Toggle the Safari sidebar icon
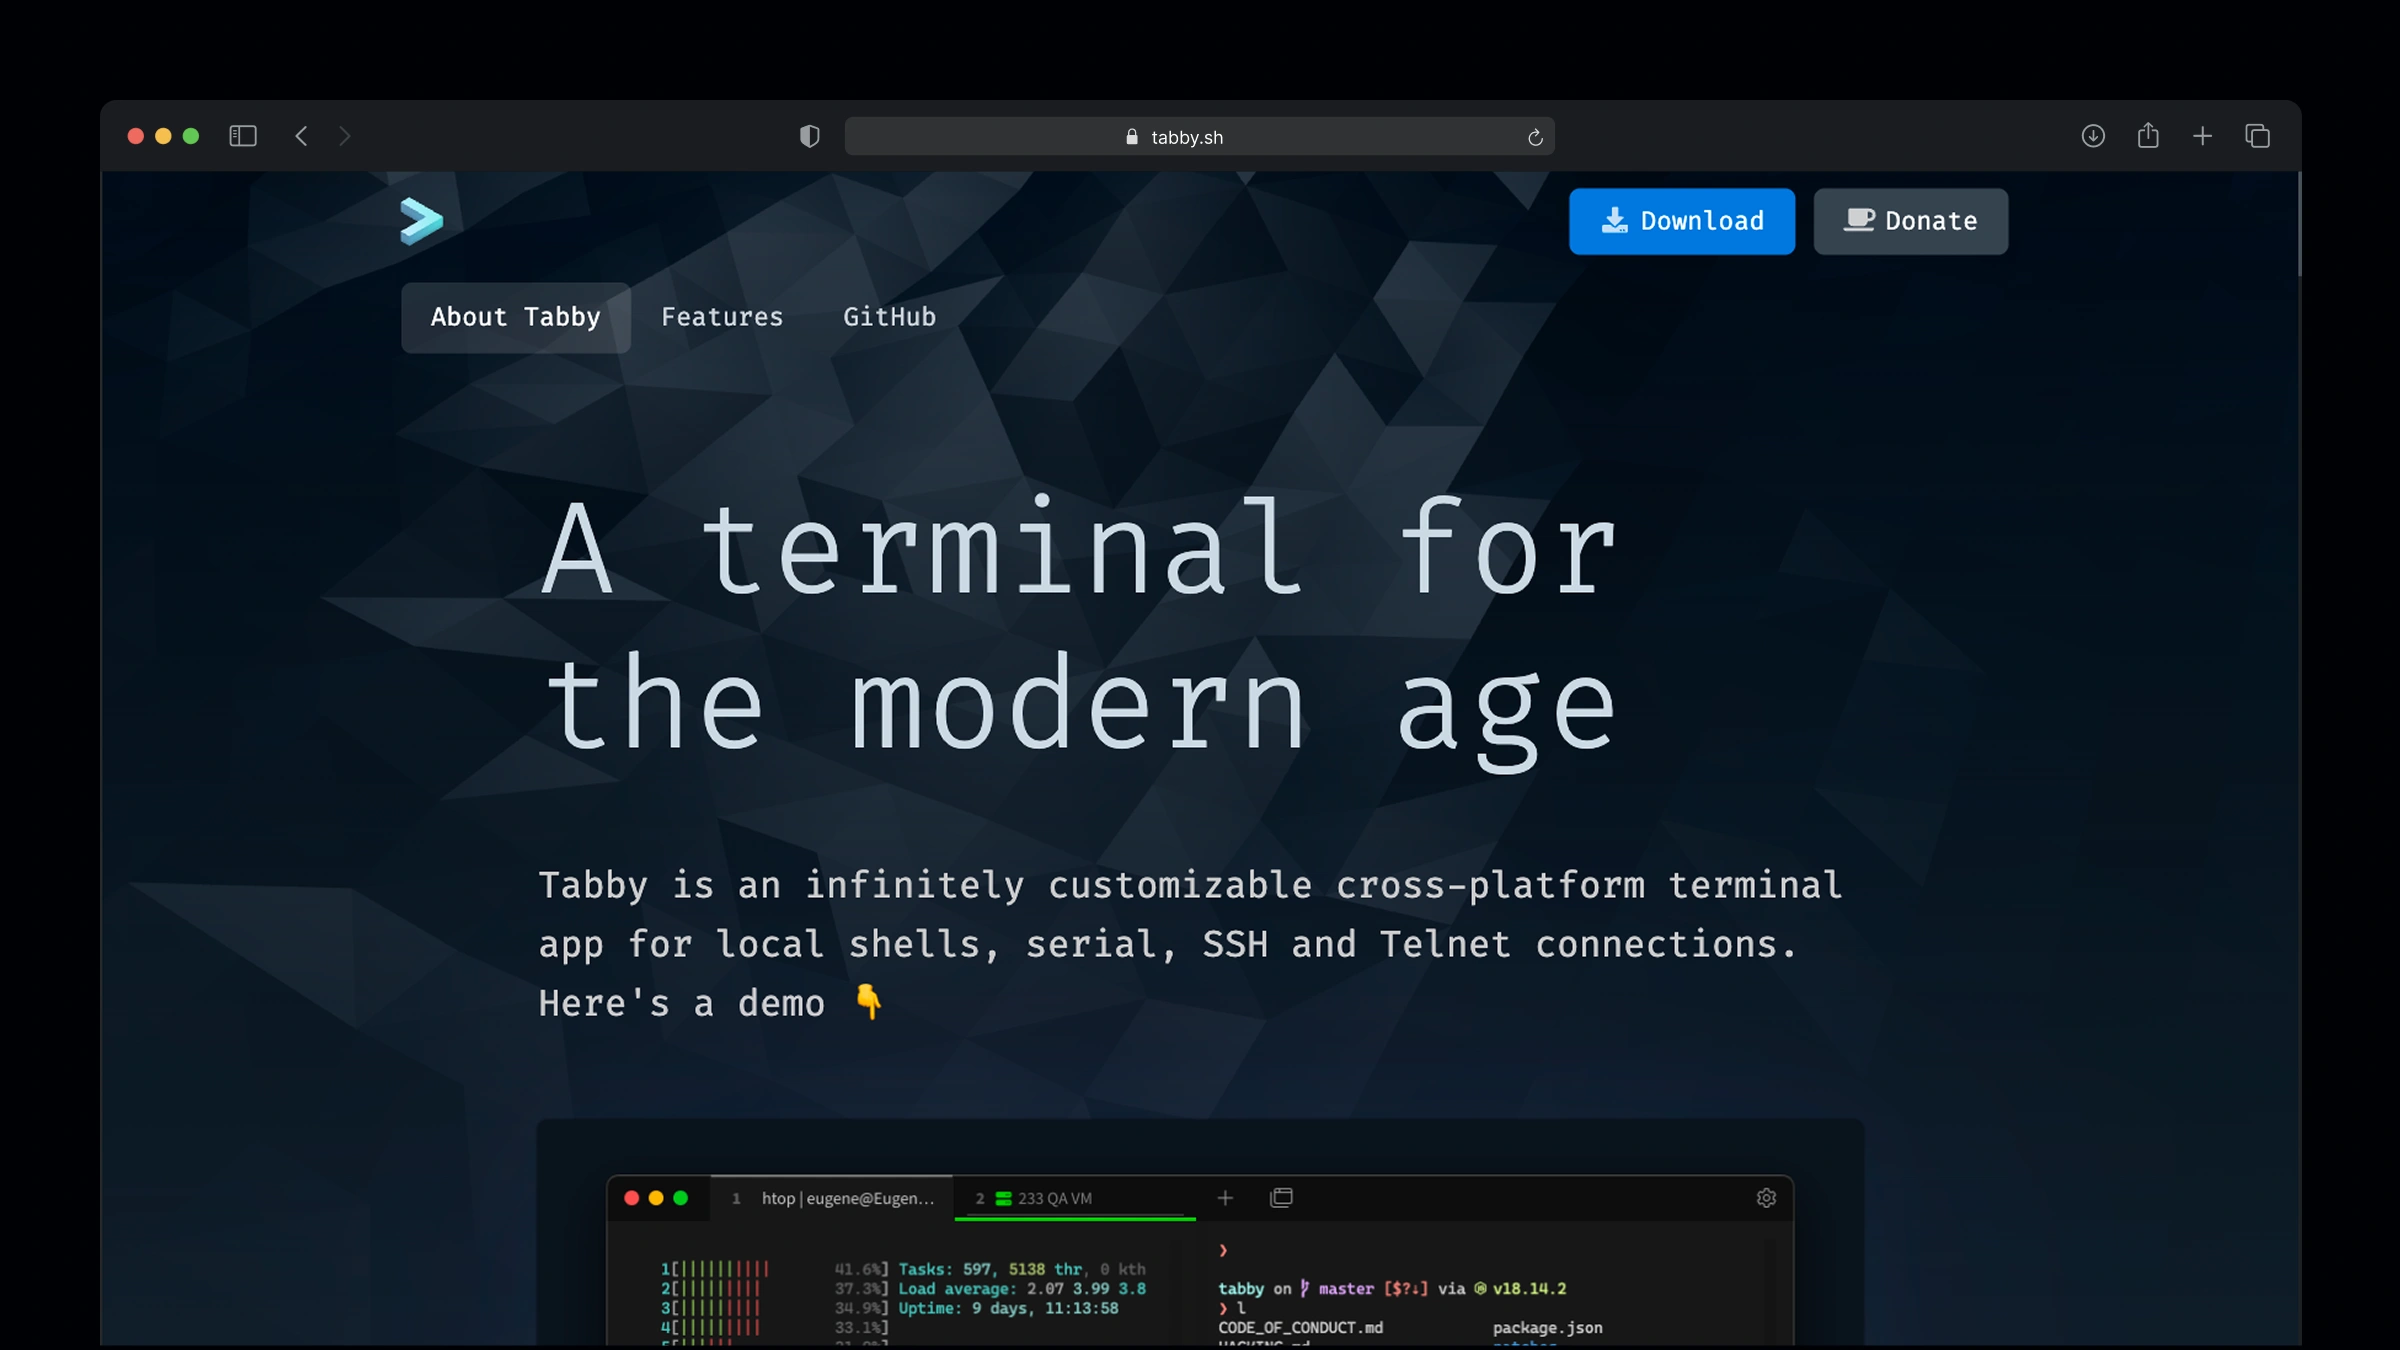Image resolution: width=2400 pixels, height=1350 pixels. [x=243, y=136]
